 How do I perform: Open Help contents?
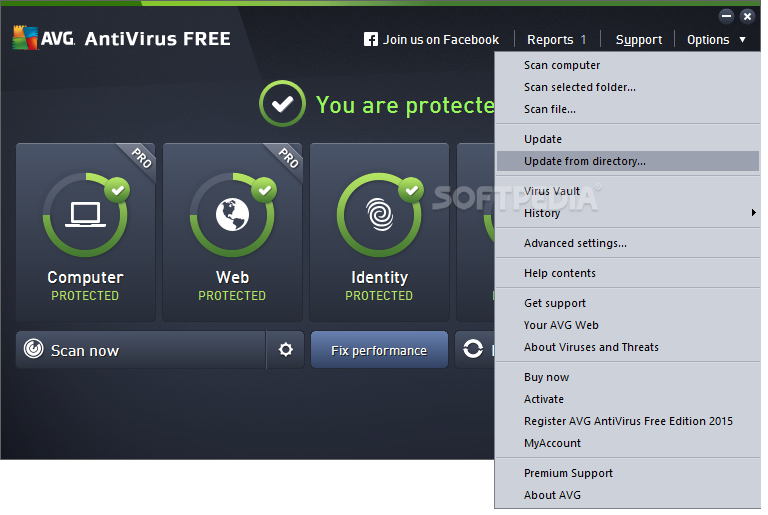tap(627, 273)
